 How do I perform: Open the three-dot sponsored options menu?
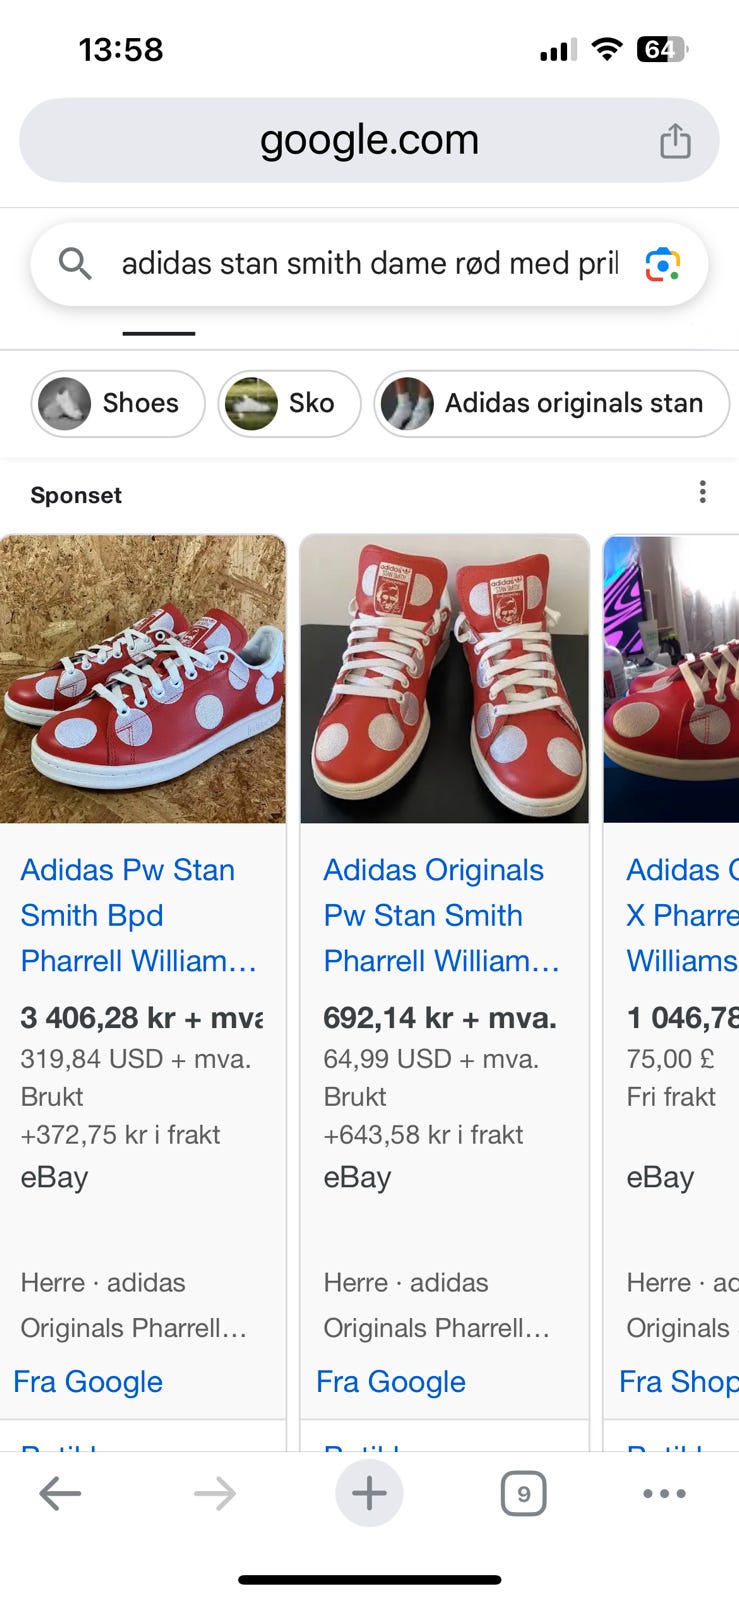tap(703, 492)
